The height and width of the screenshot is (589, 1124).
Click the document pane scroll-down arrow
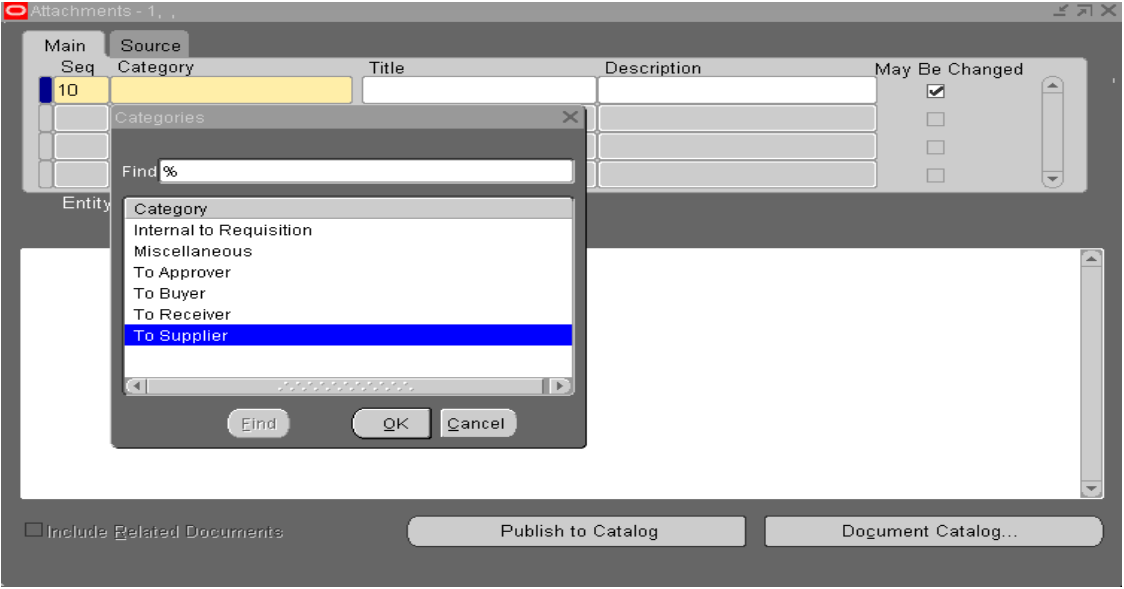coord(1092,489)
